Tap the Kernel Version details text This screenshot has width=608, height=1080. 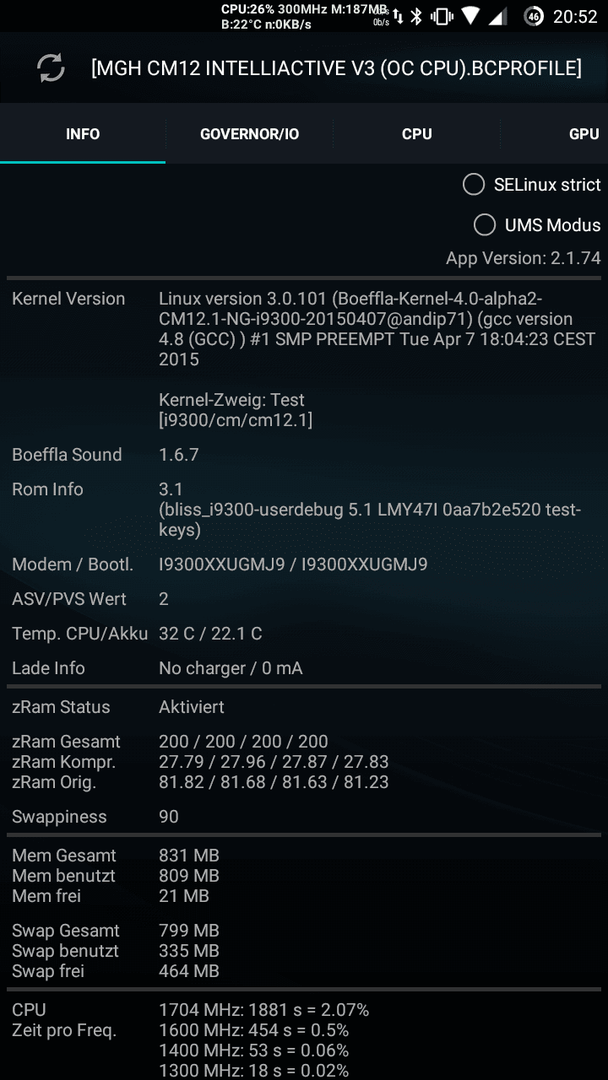(377, 329)
